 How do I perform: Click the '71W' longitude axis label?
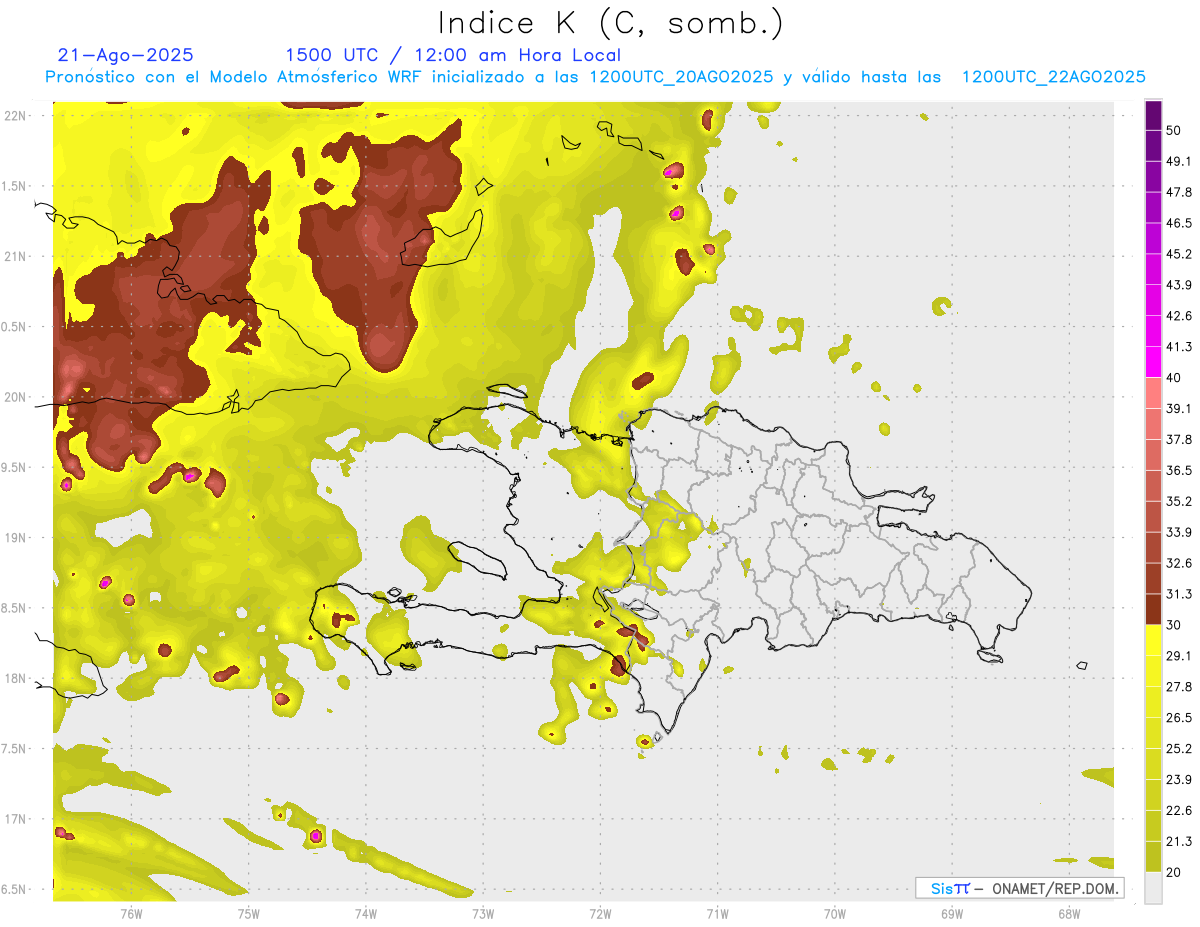[x=717, y=912]
